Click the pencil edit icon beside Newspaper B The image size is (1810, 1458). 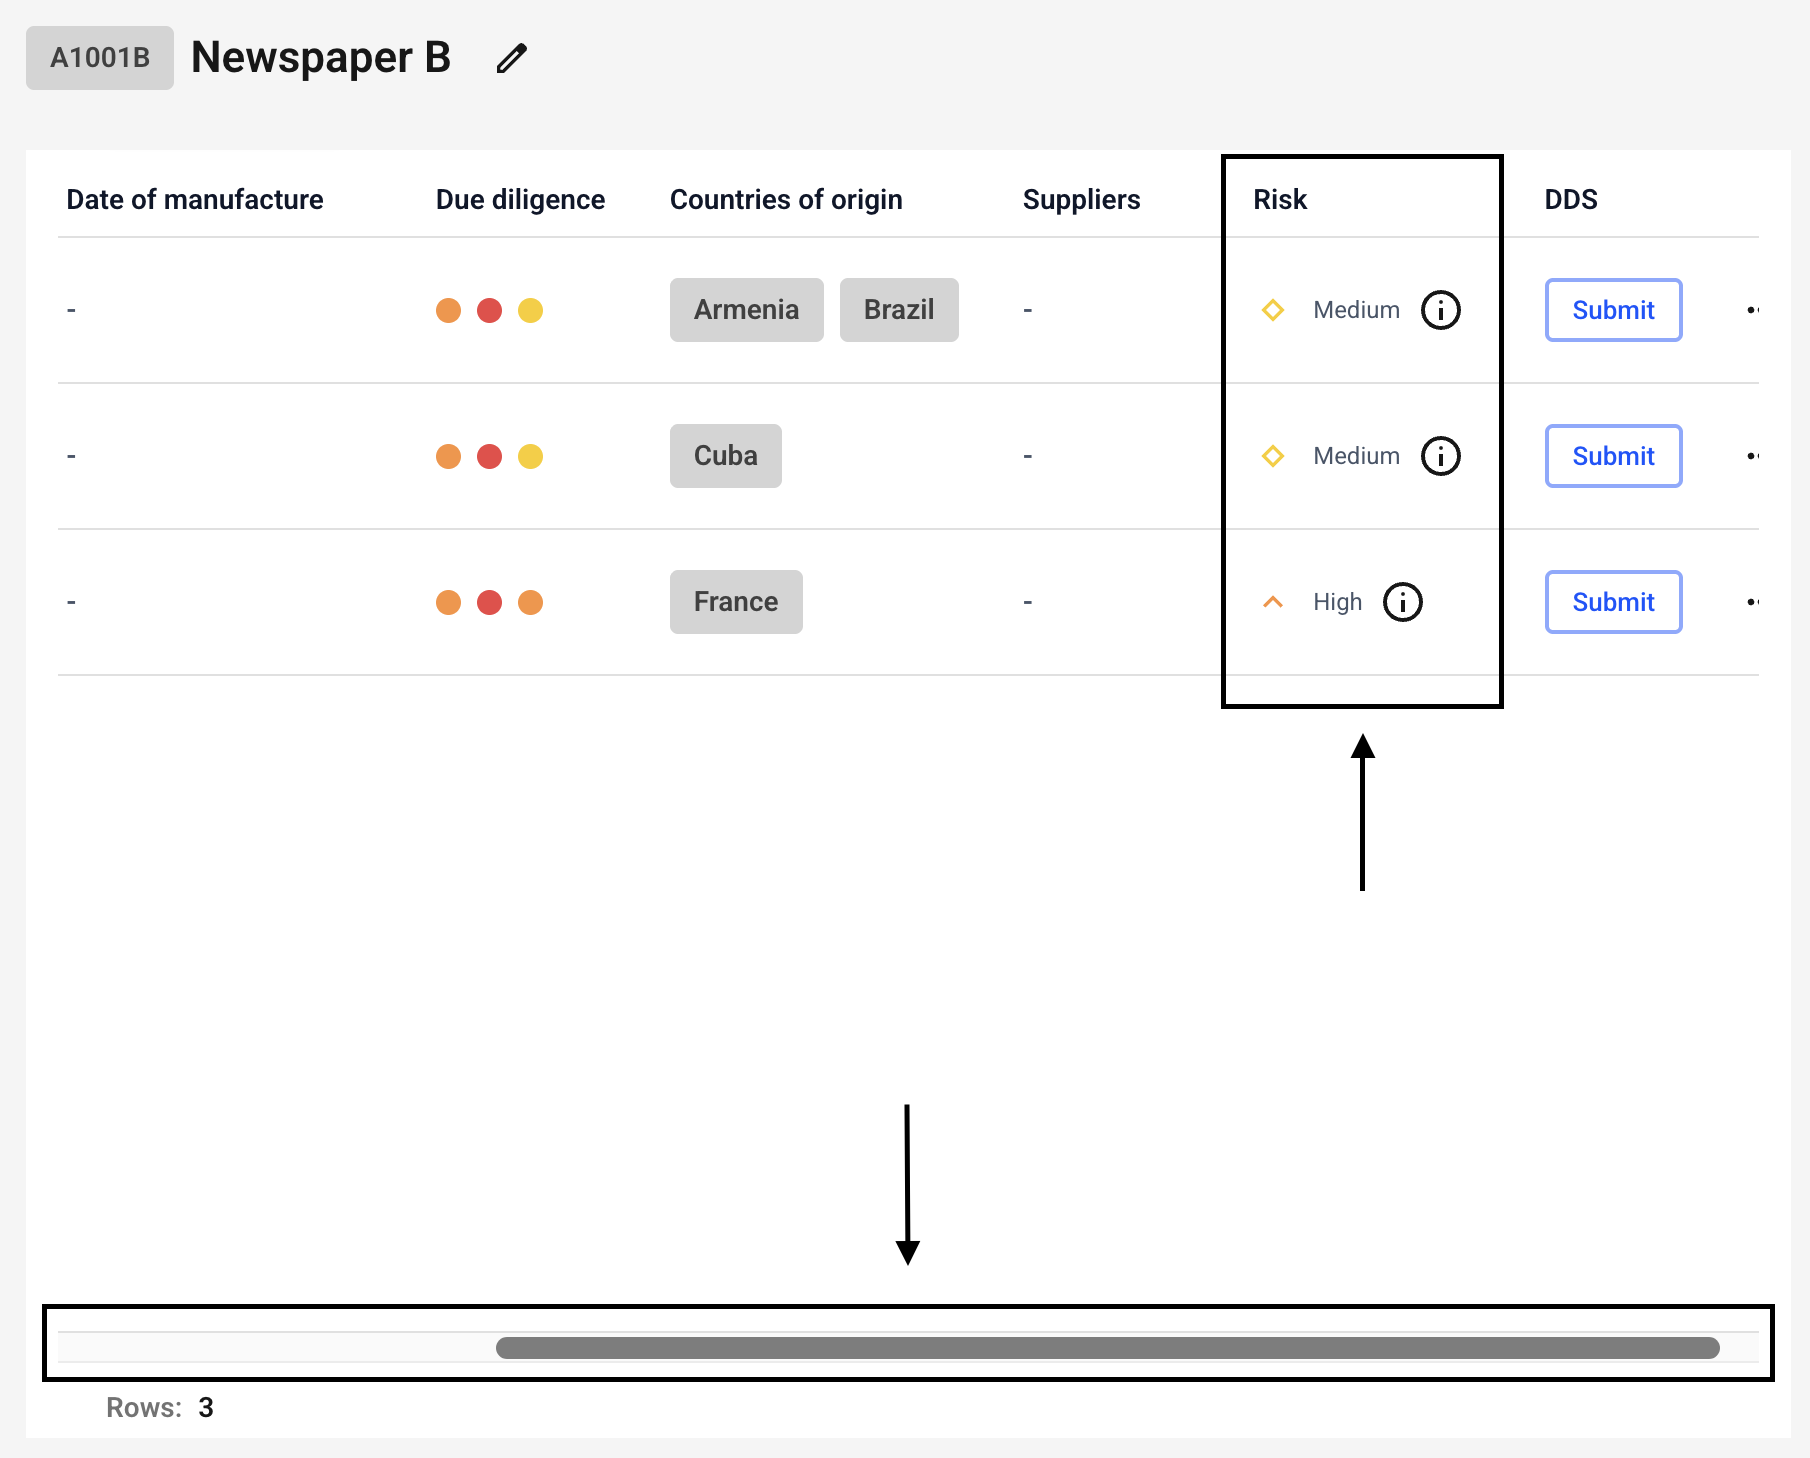click(x=511, y=59)
